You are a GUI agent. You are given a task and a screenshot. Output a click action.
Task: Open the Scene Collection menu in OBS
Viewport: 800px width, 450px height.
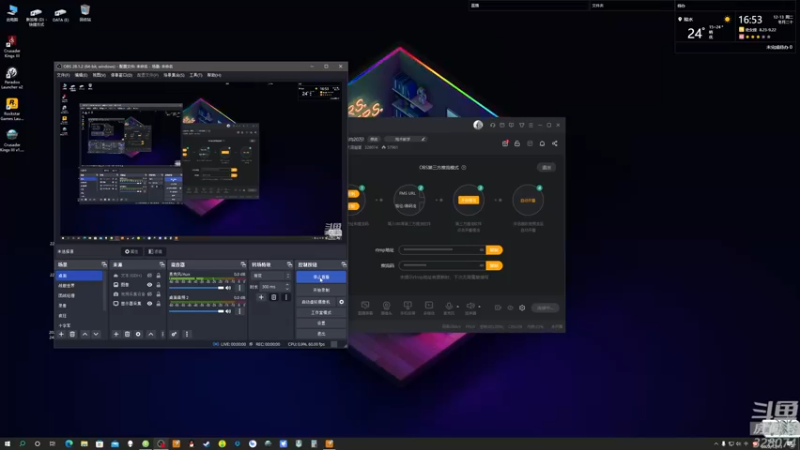173,75
